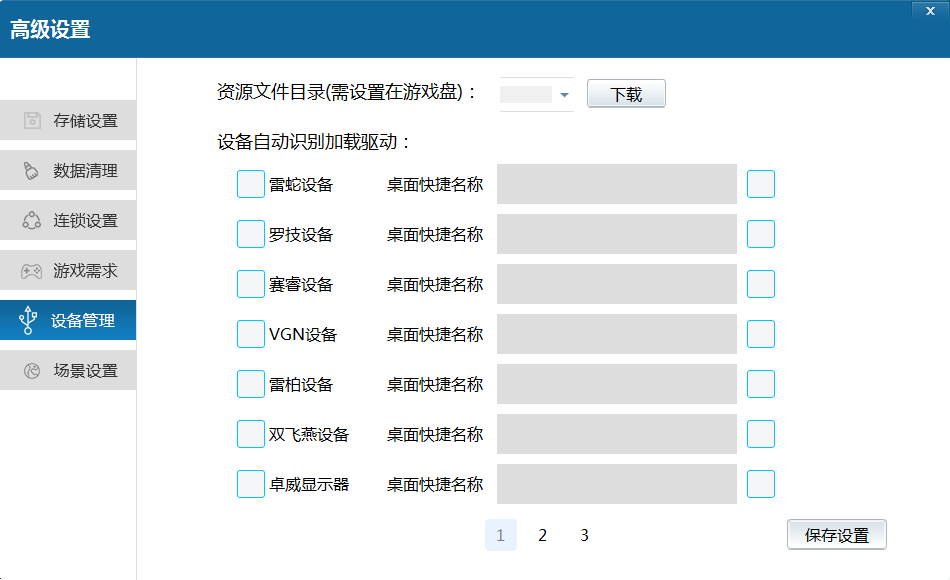
Task: Click the 下载 button
Action: coord(626,93)
